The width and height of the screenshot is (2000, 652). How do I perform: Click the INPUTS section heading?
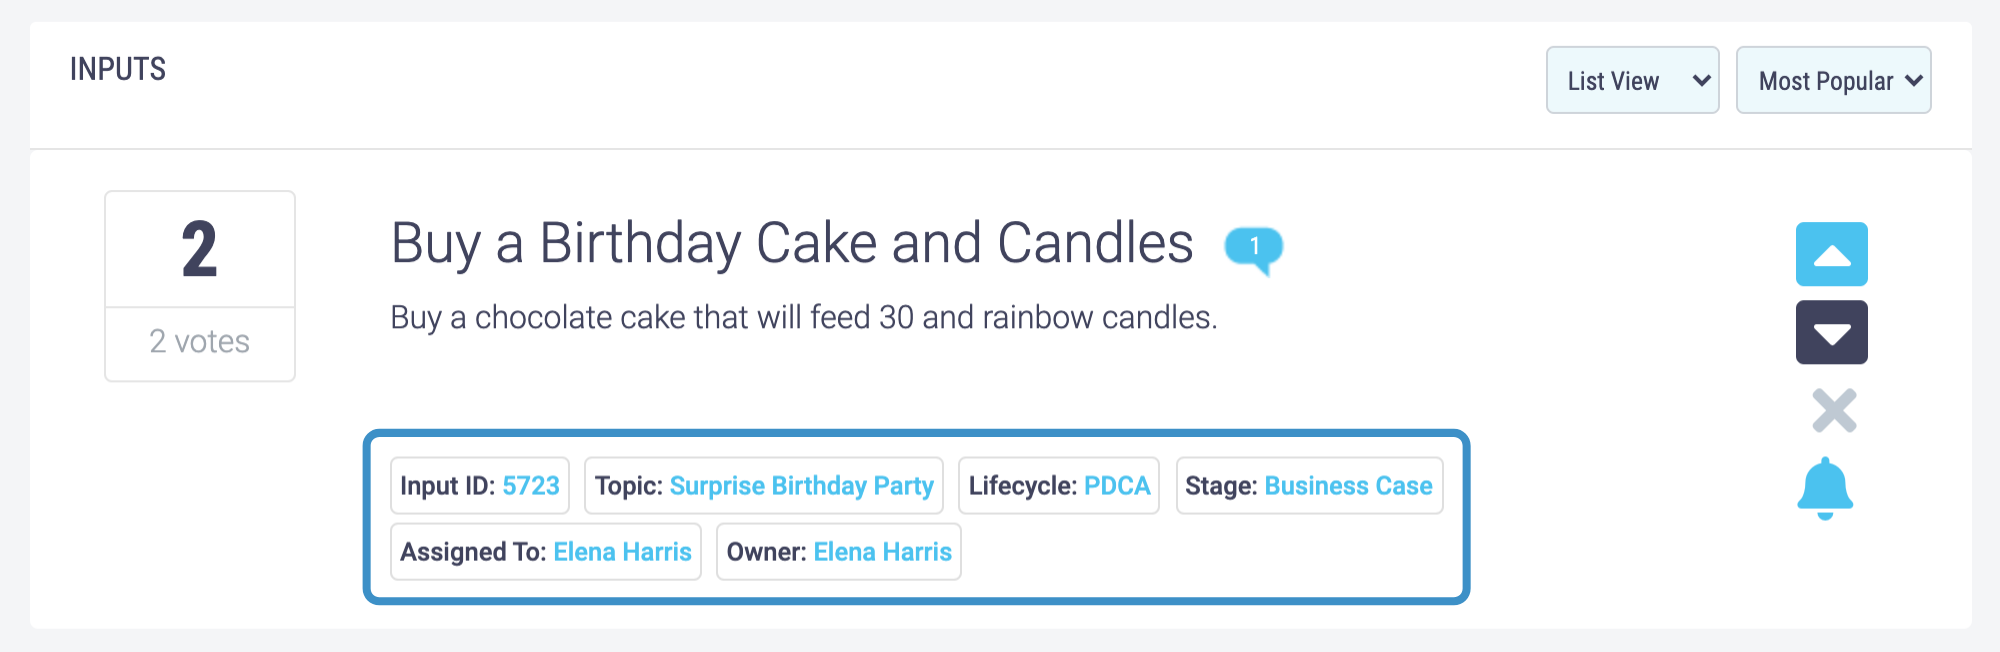point(118,69)
